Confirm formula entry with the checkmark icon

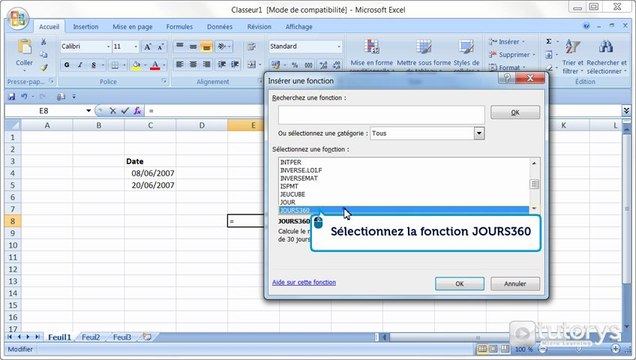125,111
